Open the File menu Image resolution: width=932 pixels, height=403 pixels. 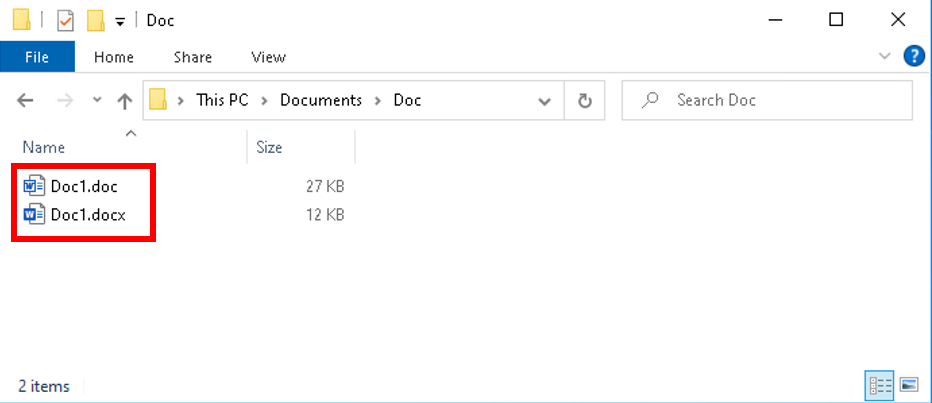[x=37, y=57]
